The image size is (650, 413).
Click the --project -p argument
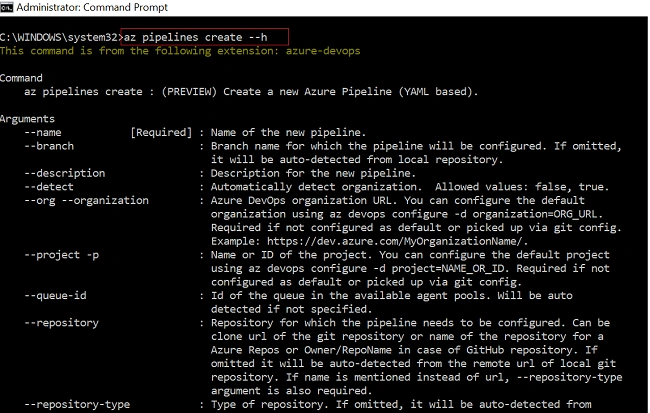tap(61, 255)
